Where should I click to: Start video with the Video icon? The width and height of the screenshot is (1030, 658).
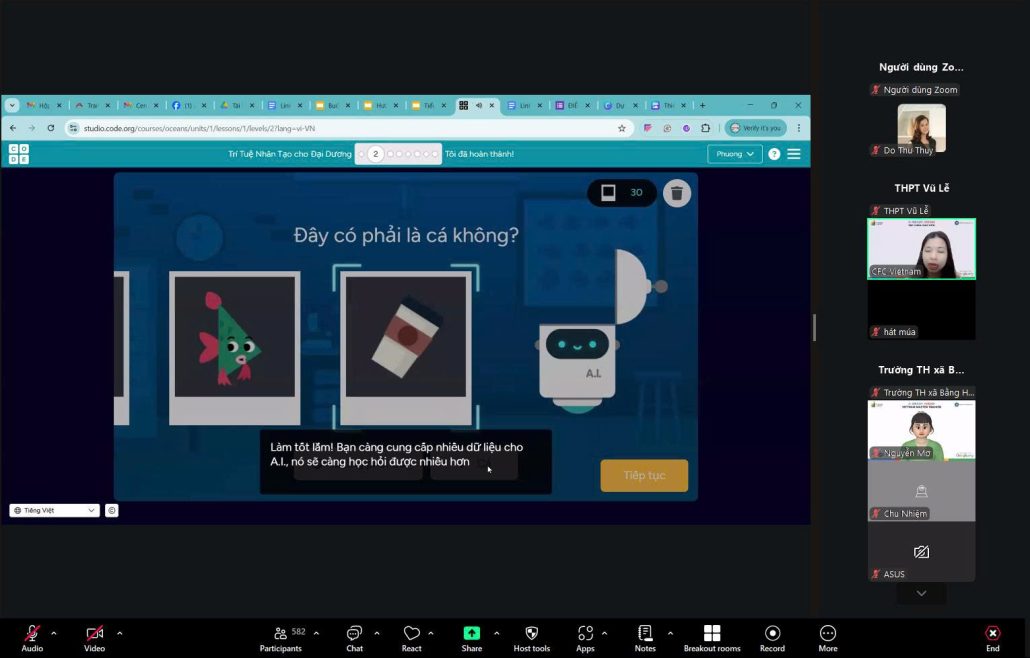tap(94, 634)
